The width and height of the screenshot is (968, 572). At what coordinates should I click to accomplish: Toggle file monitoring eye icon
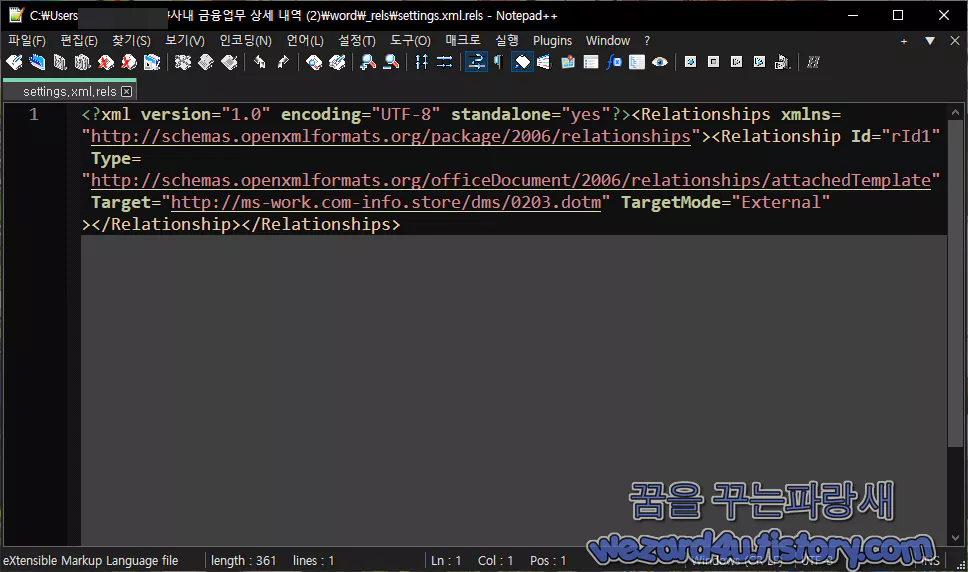point(660,62)
